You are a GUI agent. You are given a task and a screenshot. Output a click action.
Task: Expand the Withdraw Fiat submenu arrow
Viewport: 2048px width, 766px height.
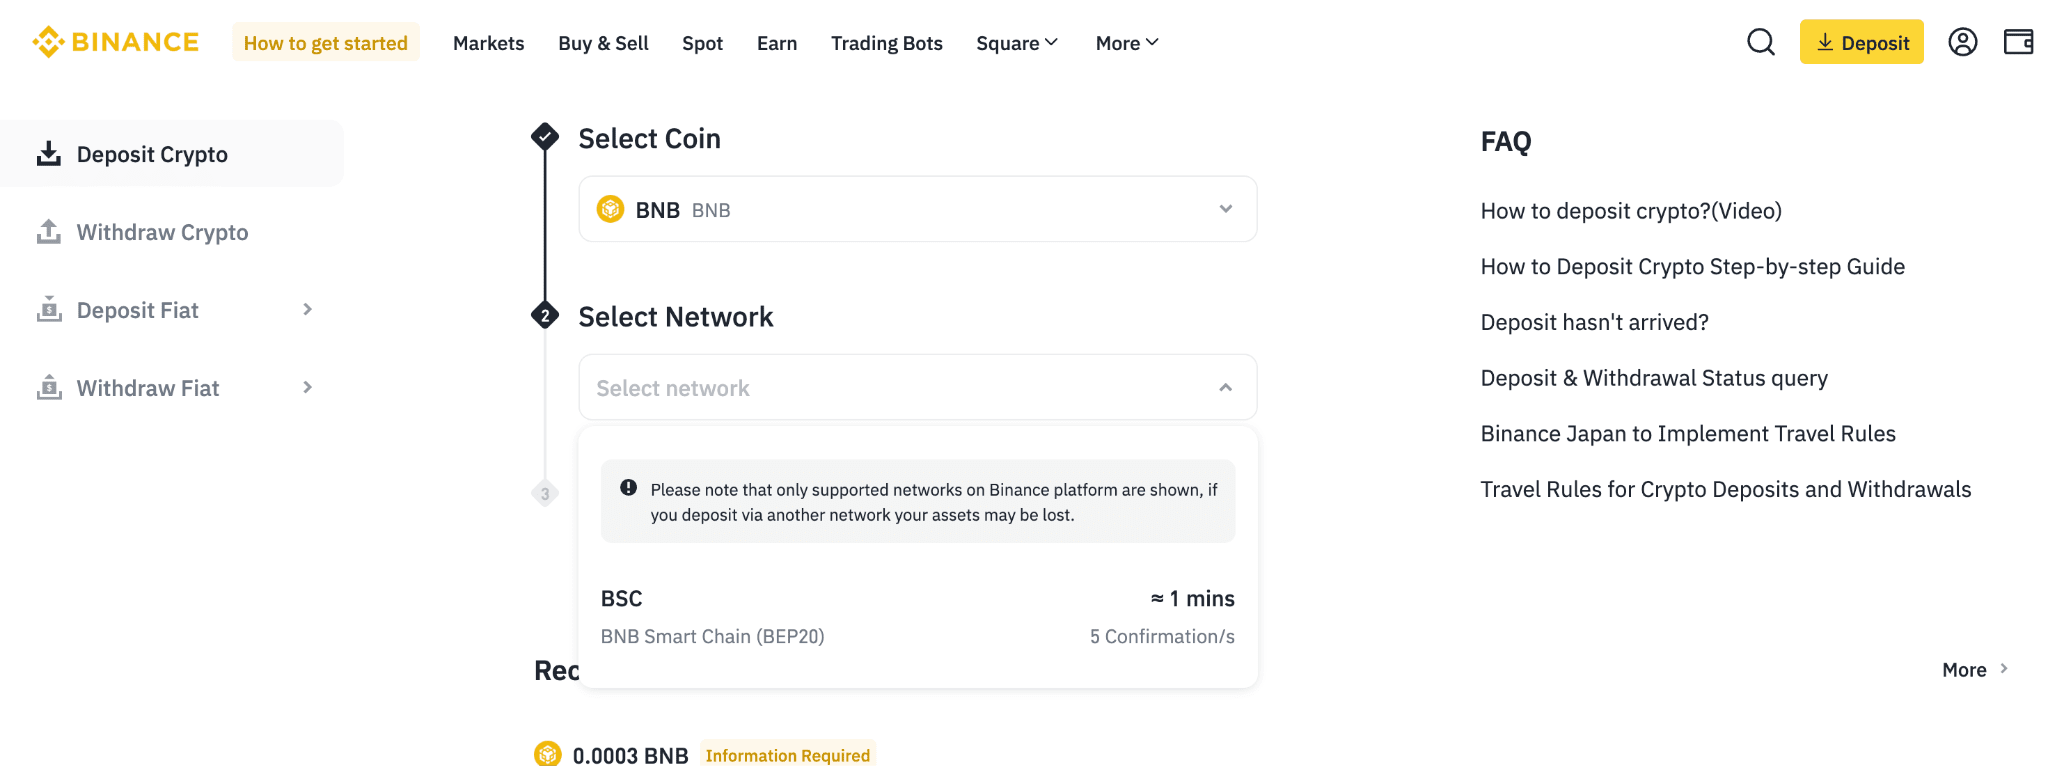click(x=308, y=387)
